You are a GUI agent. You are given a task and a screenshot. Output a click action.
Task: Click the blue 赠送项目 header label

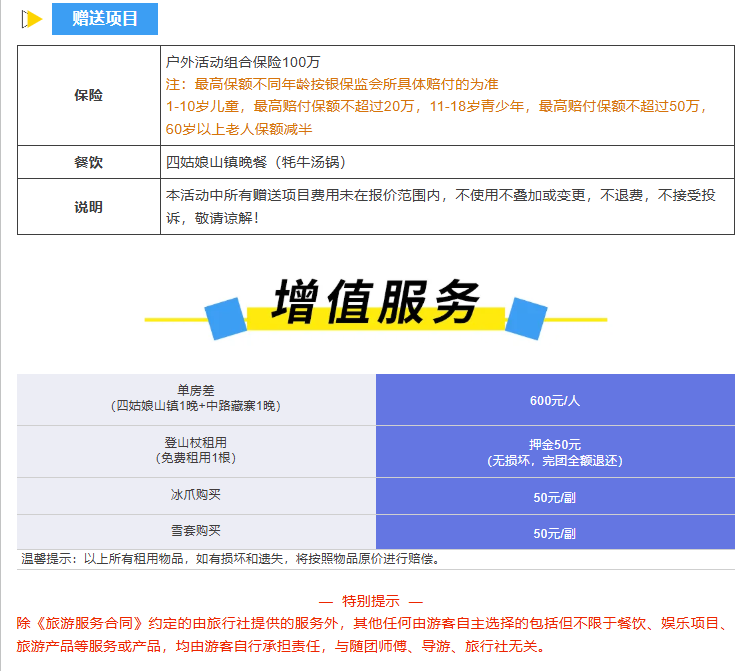point(105,19)
